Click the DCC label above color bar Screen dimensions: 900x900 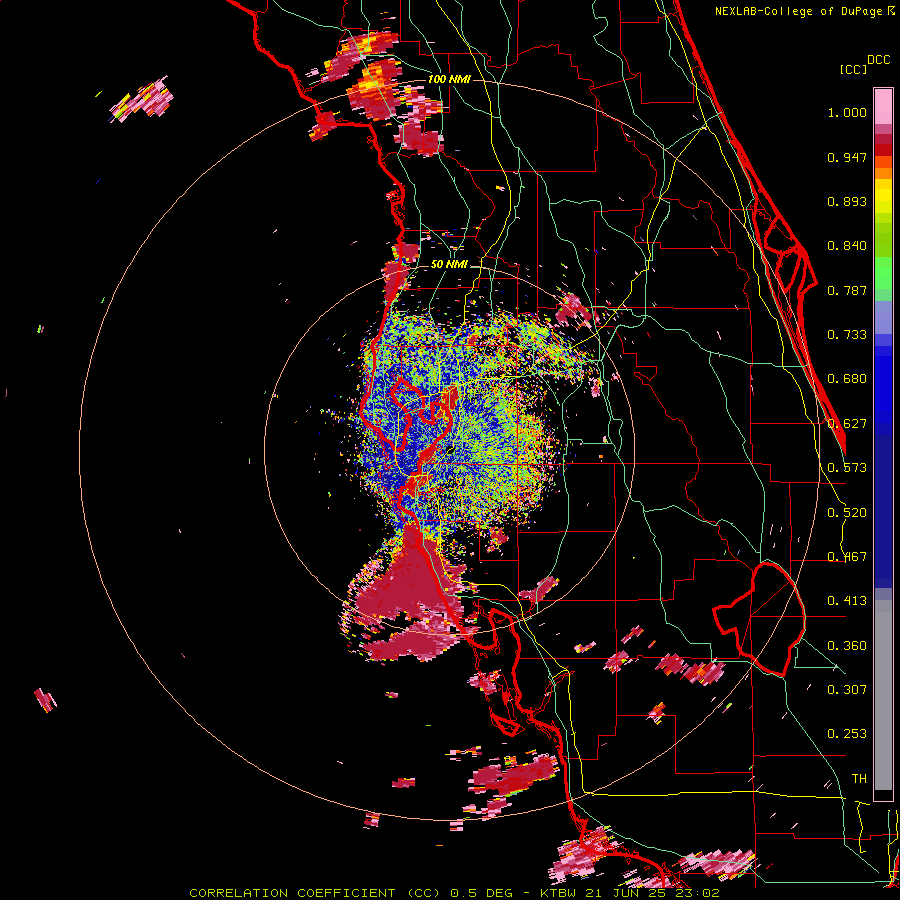click(879, 60)
